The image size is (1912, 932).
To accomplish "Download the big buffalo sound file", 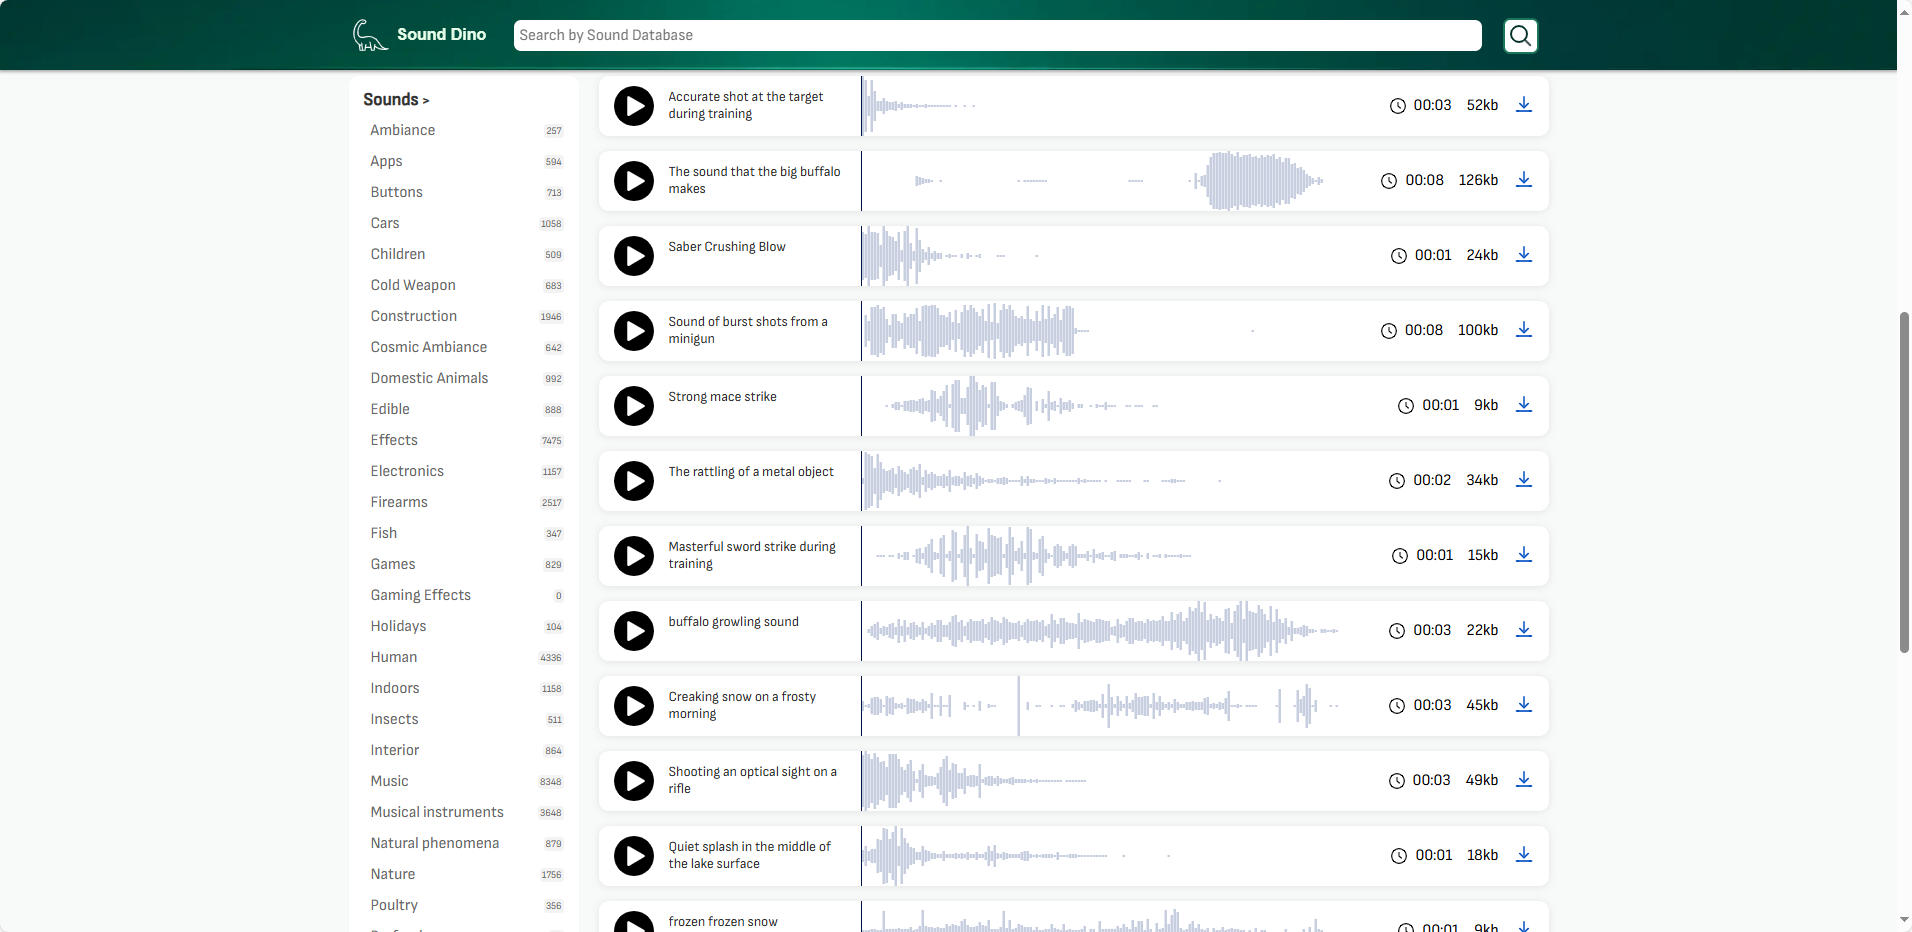I will tap(1523, 180).
